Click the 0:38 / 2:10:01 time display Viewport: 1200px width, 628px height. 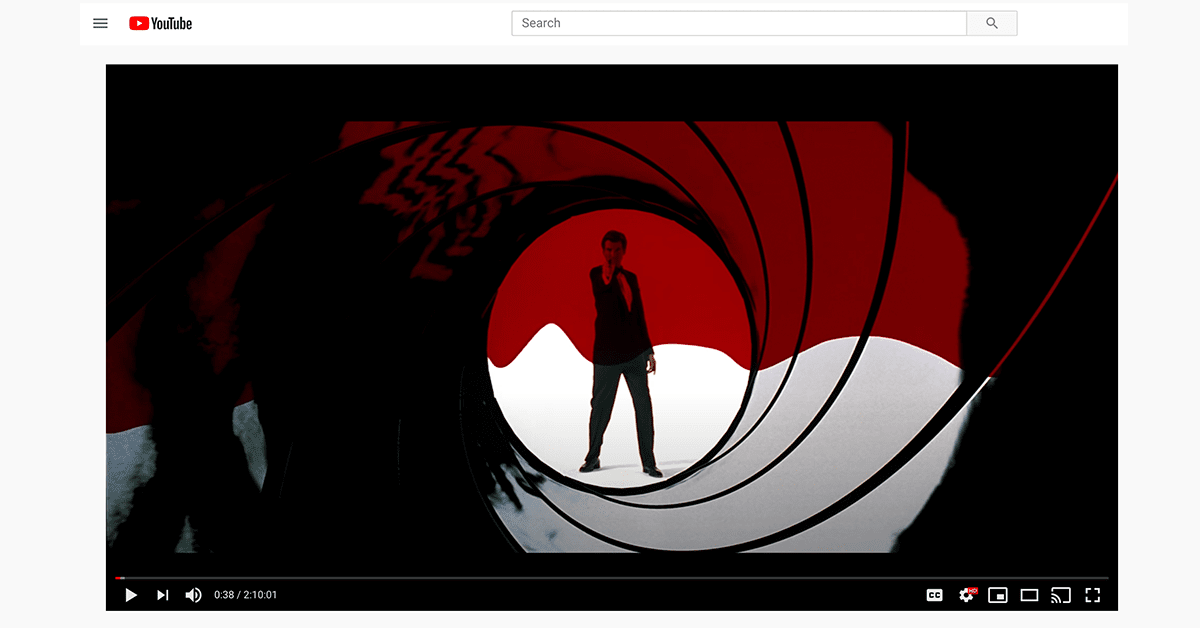point(245,595)
